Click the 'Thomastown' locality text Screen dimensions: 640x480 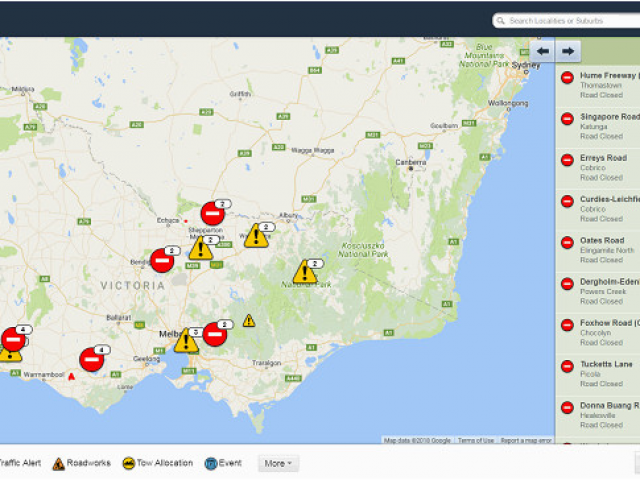[601, 85]
